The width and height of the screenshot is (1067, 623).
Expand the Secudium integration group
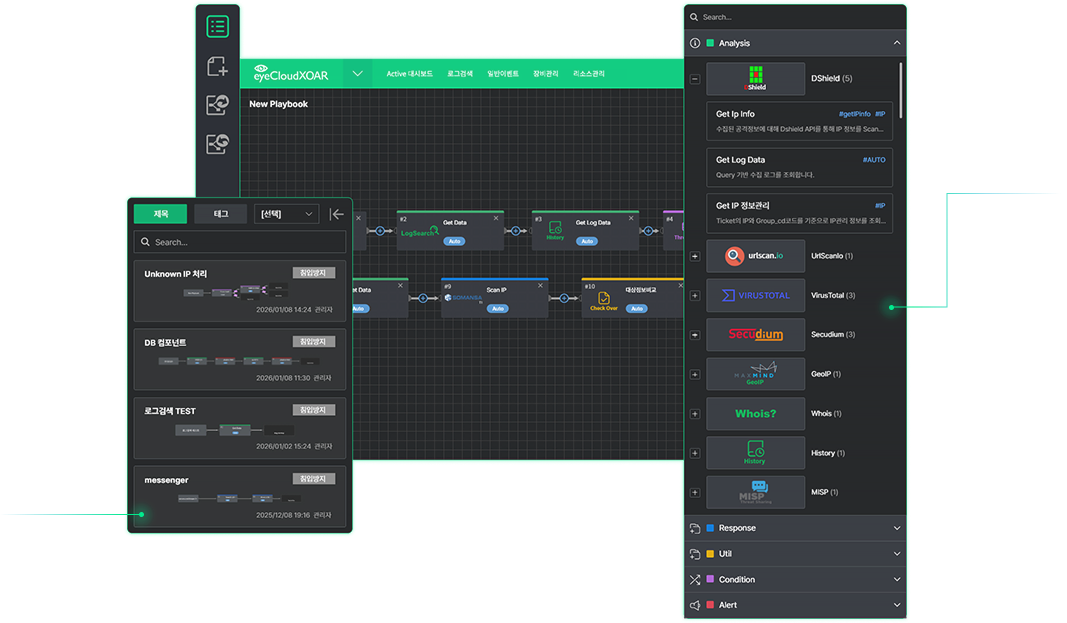(695, 334)
